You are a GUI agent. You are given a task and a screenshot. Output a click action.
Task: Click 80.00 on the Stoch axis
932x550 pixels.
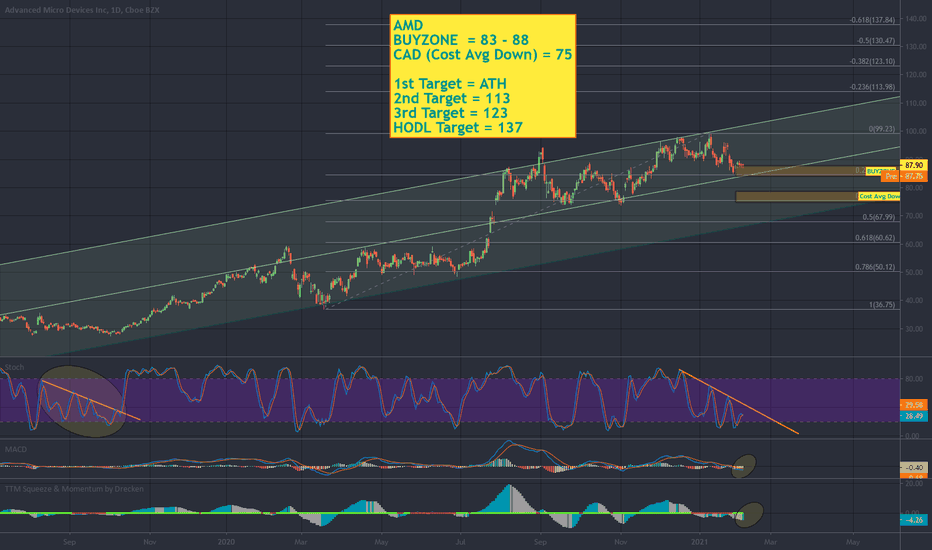tap(914, 379)
